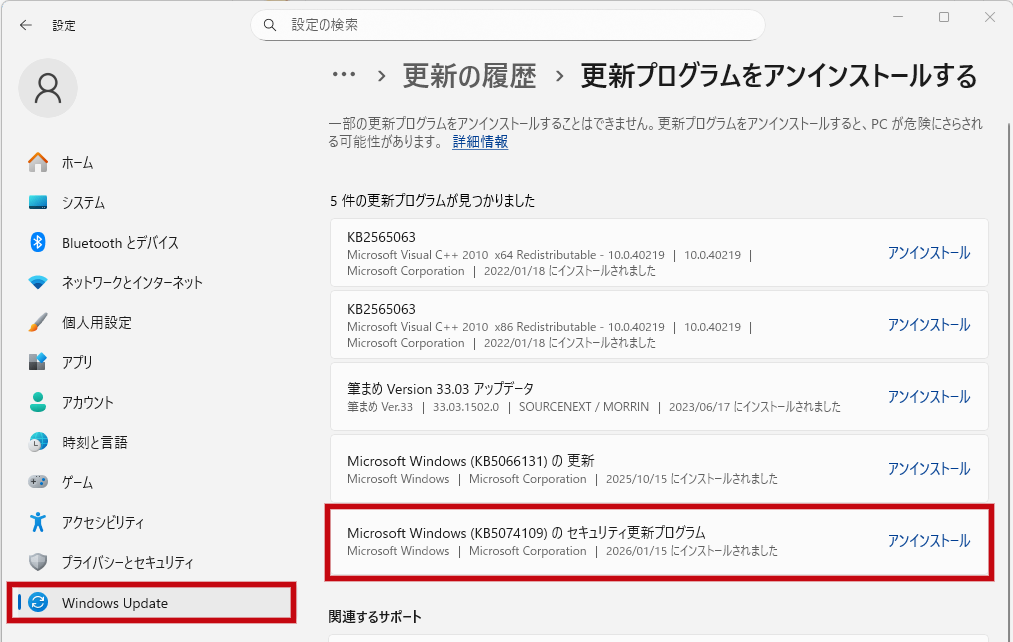Uninstall KB5074109 security update
Screen dimensions: 1013x642
[928, 541]
